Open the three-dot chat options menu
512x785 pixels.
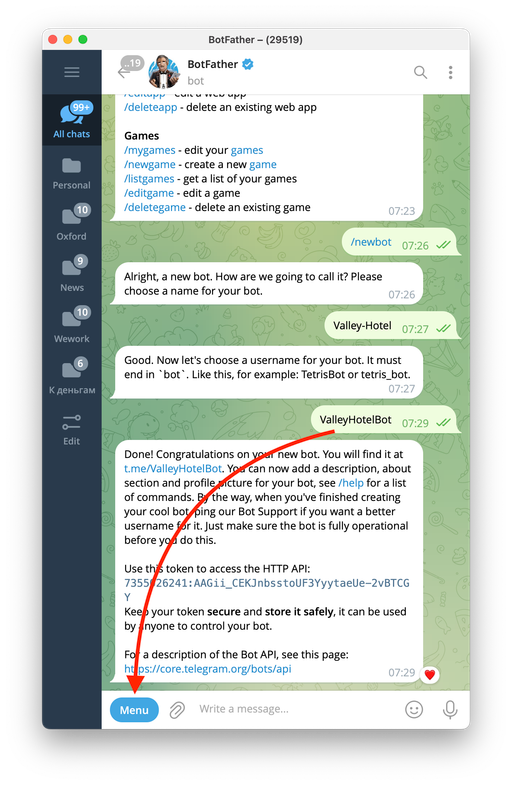coord(450,73)
